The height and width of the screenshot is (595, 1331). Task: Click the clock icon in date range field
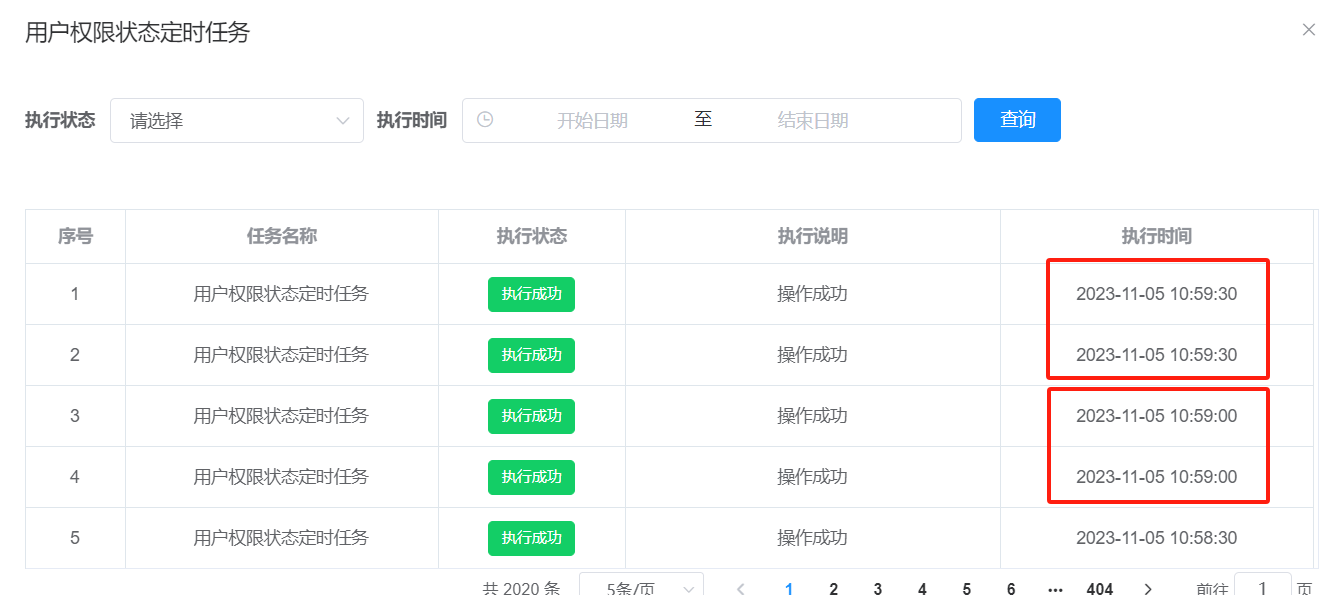(x=485, y=120)
